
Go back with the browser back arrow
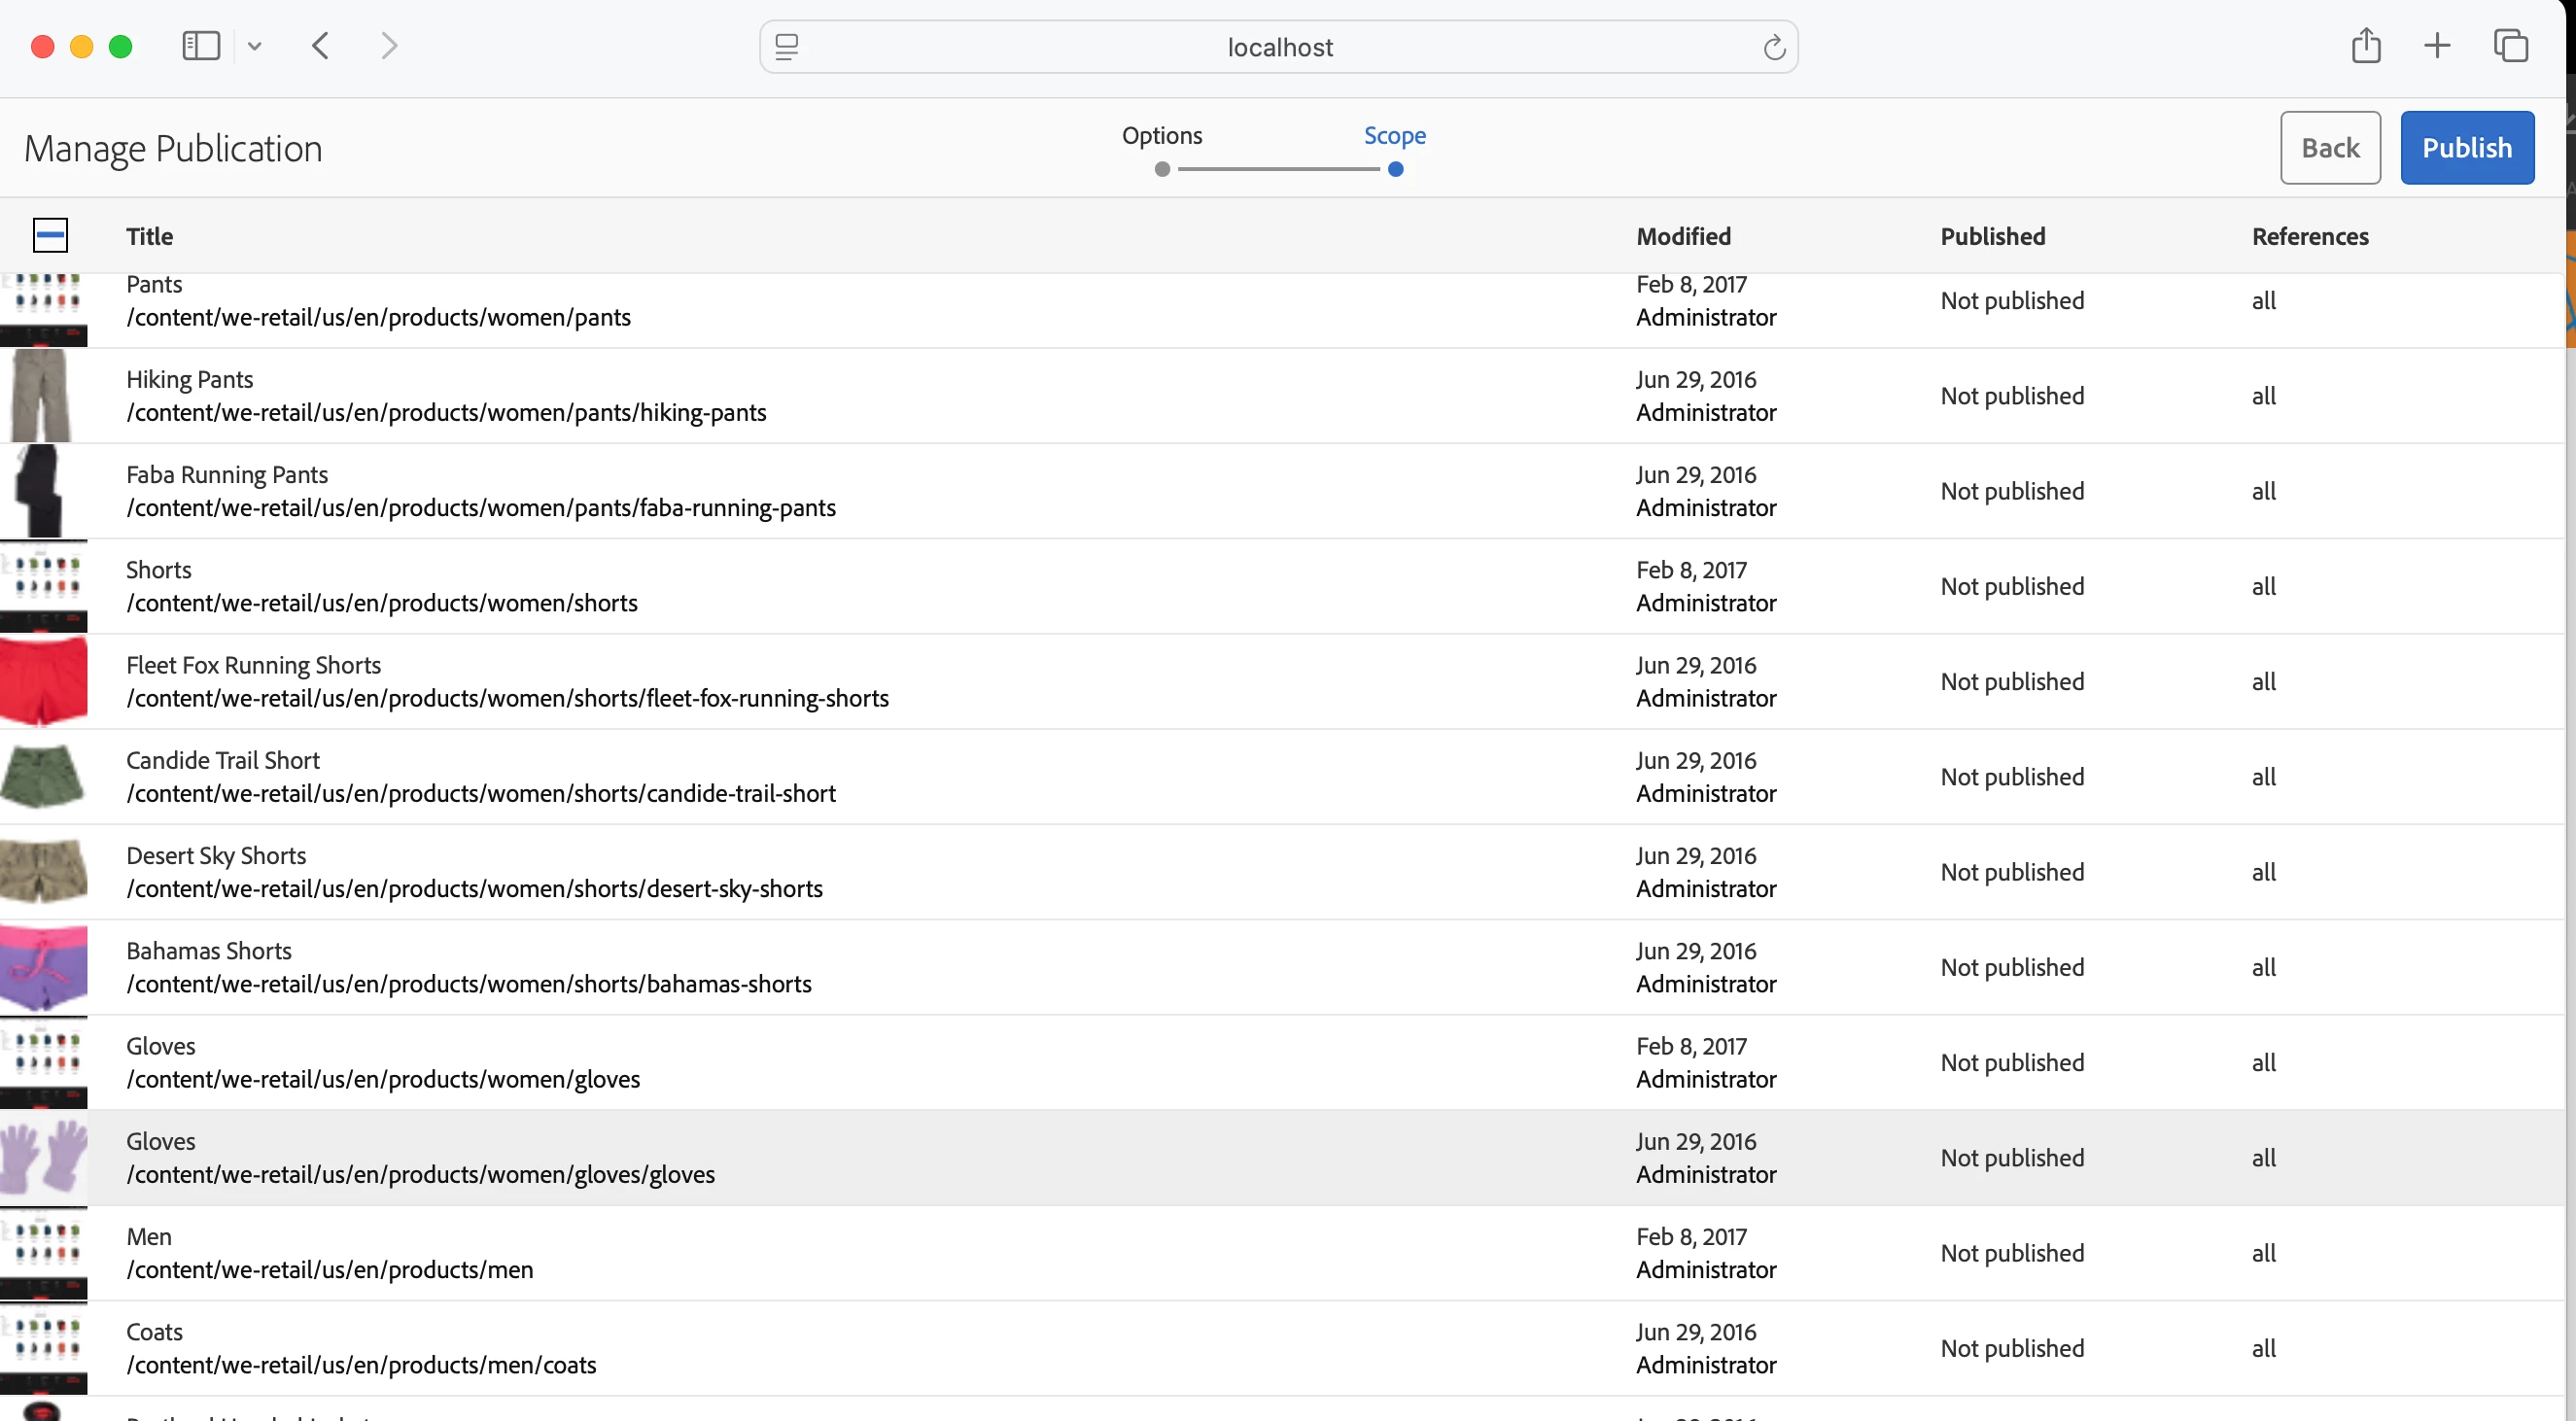click(320, 46)
